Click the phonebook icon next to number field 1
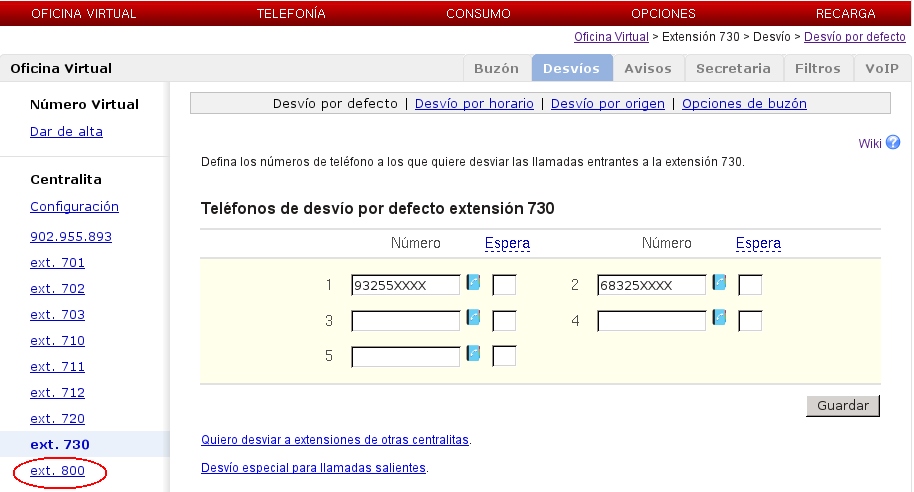This screenshot has width=914, height=492. coord(474,283)
